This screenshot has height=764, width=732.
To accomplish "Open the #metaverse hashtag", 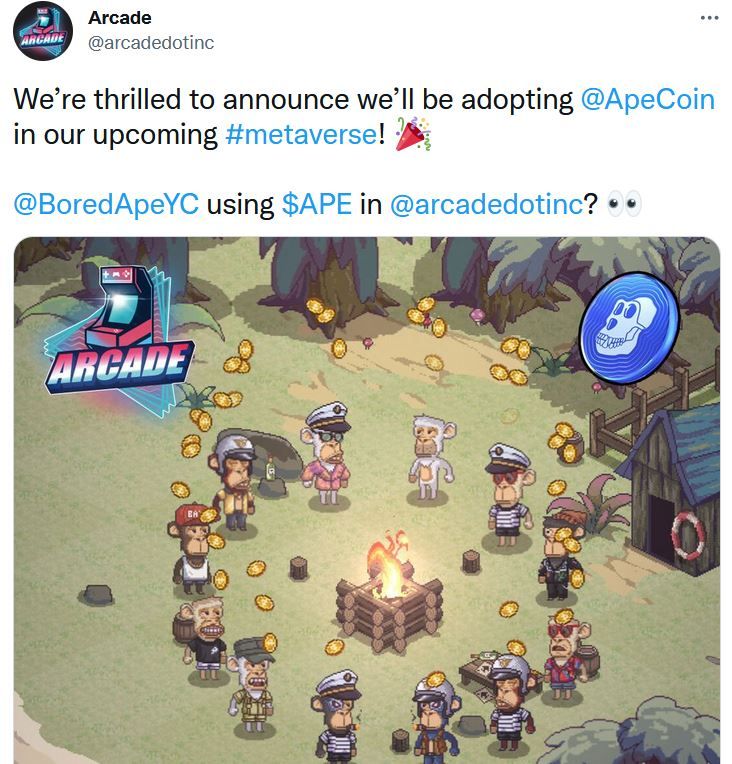I will click(x=301, y=134).
